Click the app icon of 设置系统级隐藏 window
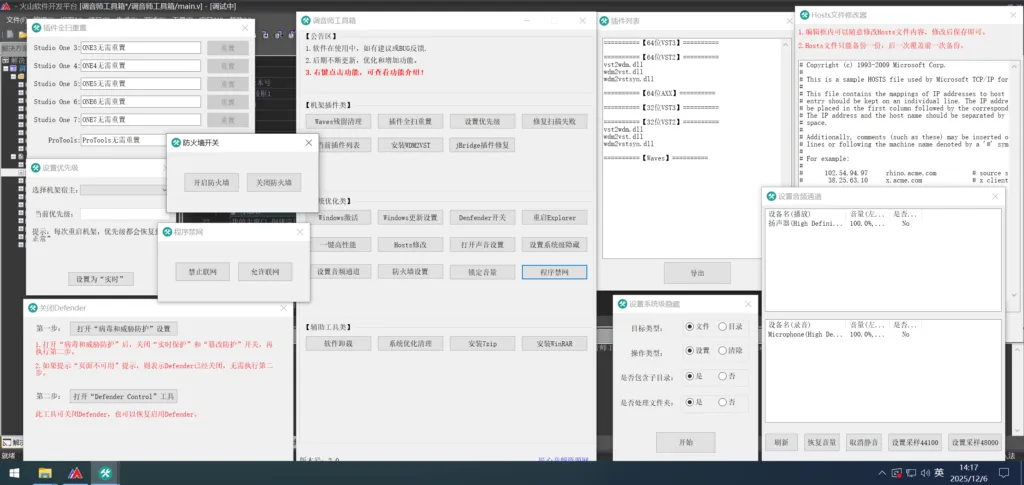1024x485 pixels. [622, 304]
